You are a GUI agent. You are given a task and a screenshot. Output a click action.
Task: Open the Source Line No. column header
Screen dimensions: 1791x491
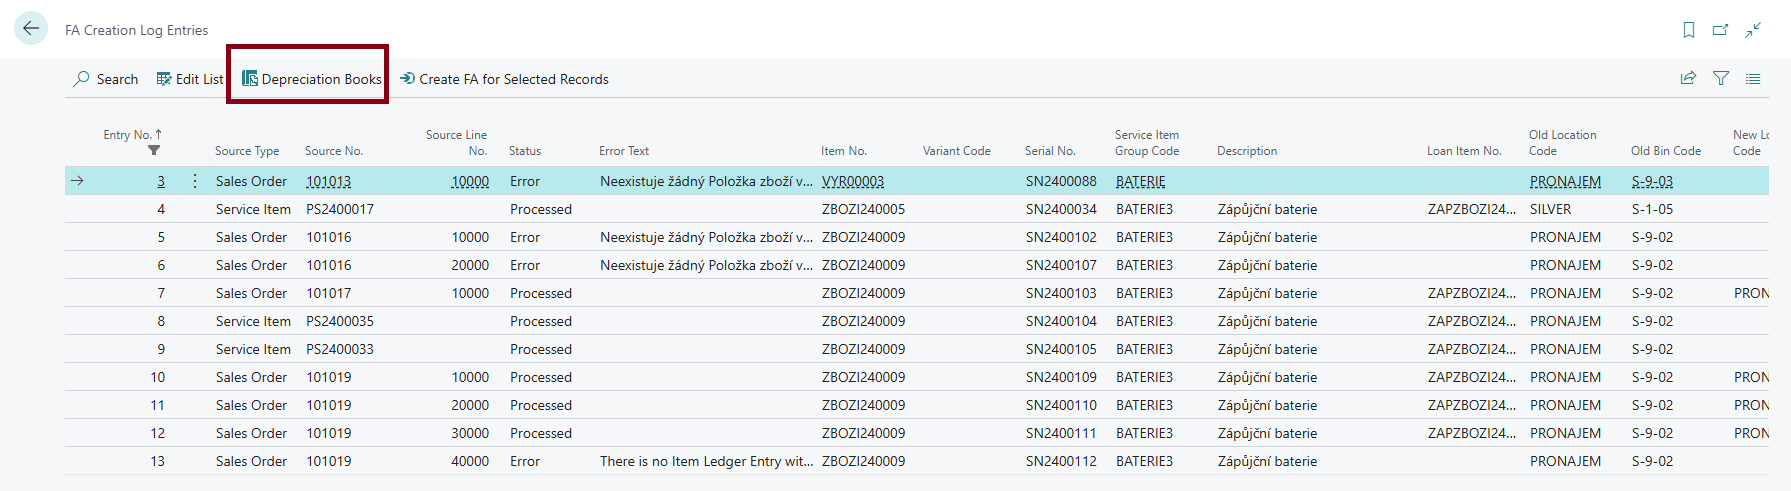tap(456, 143)
